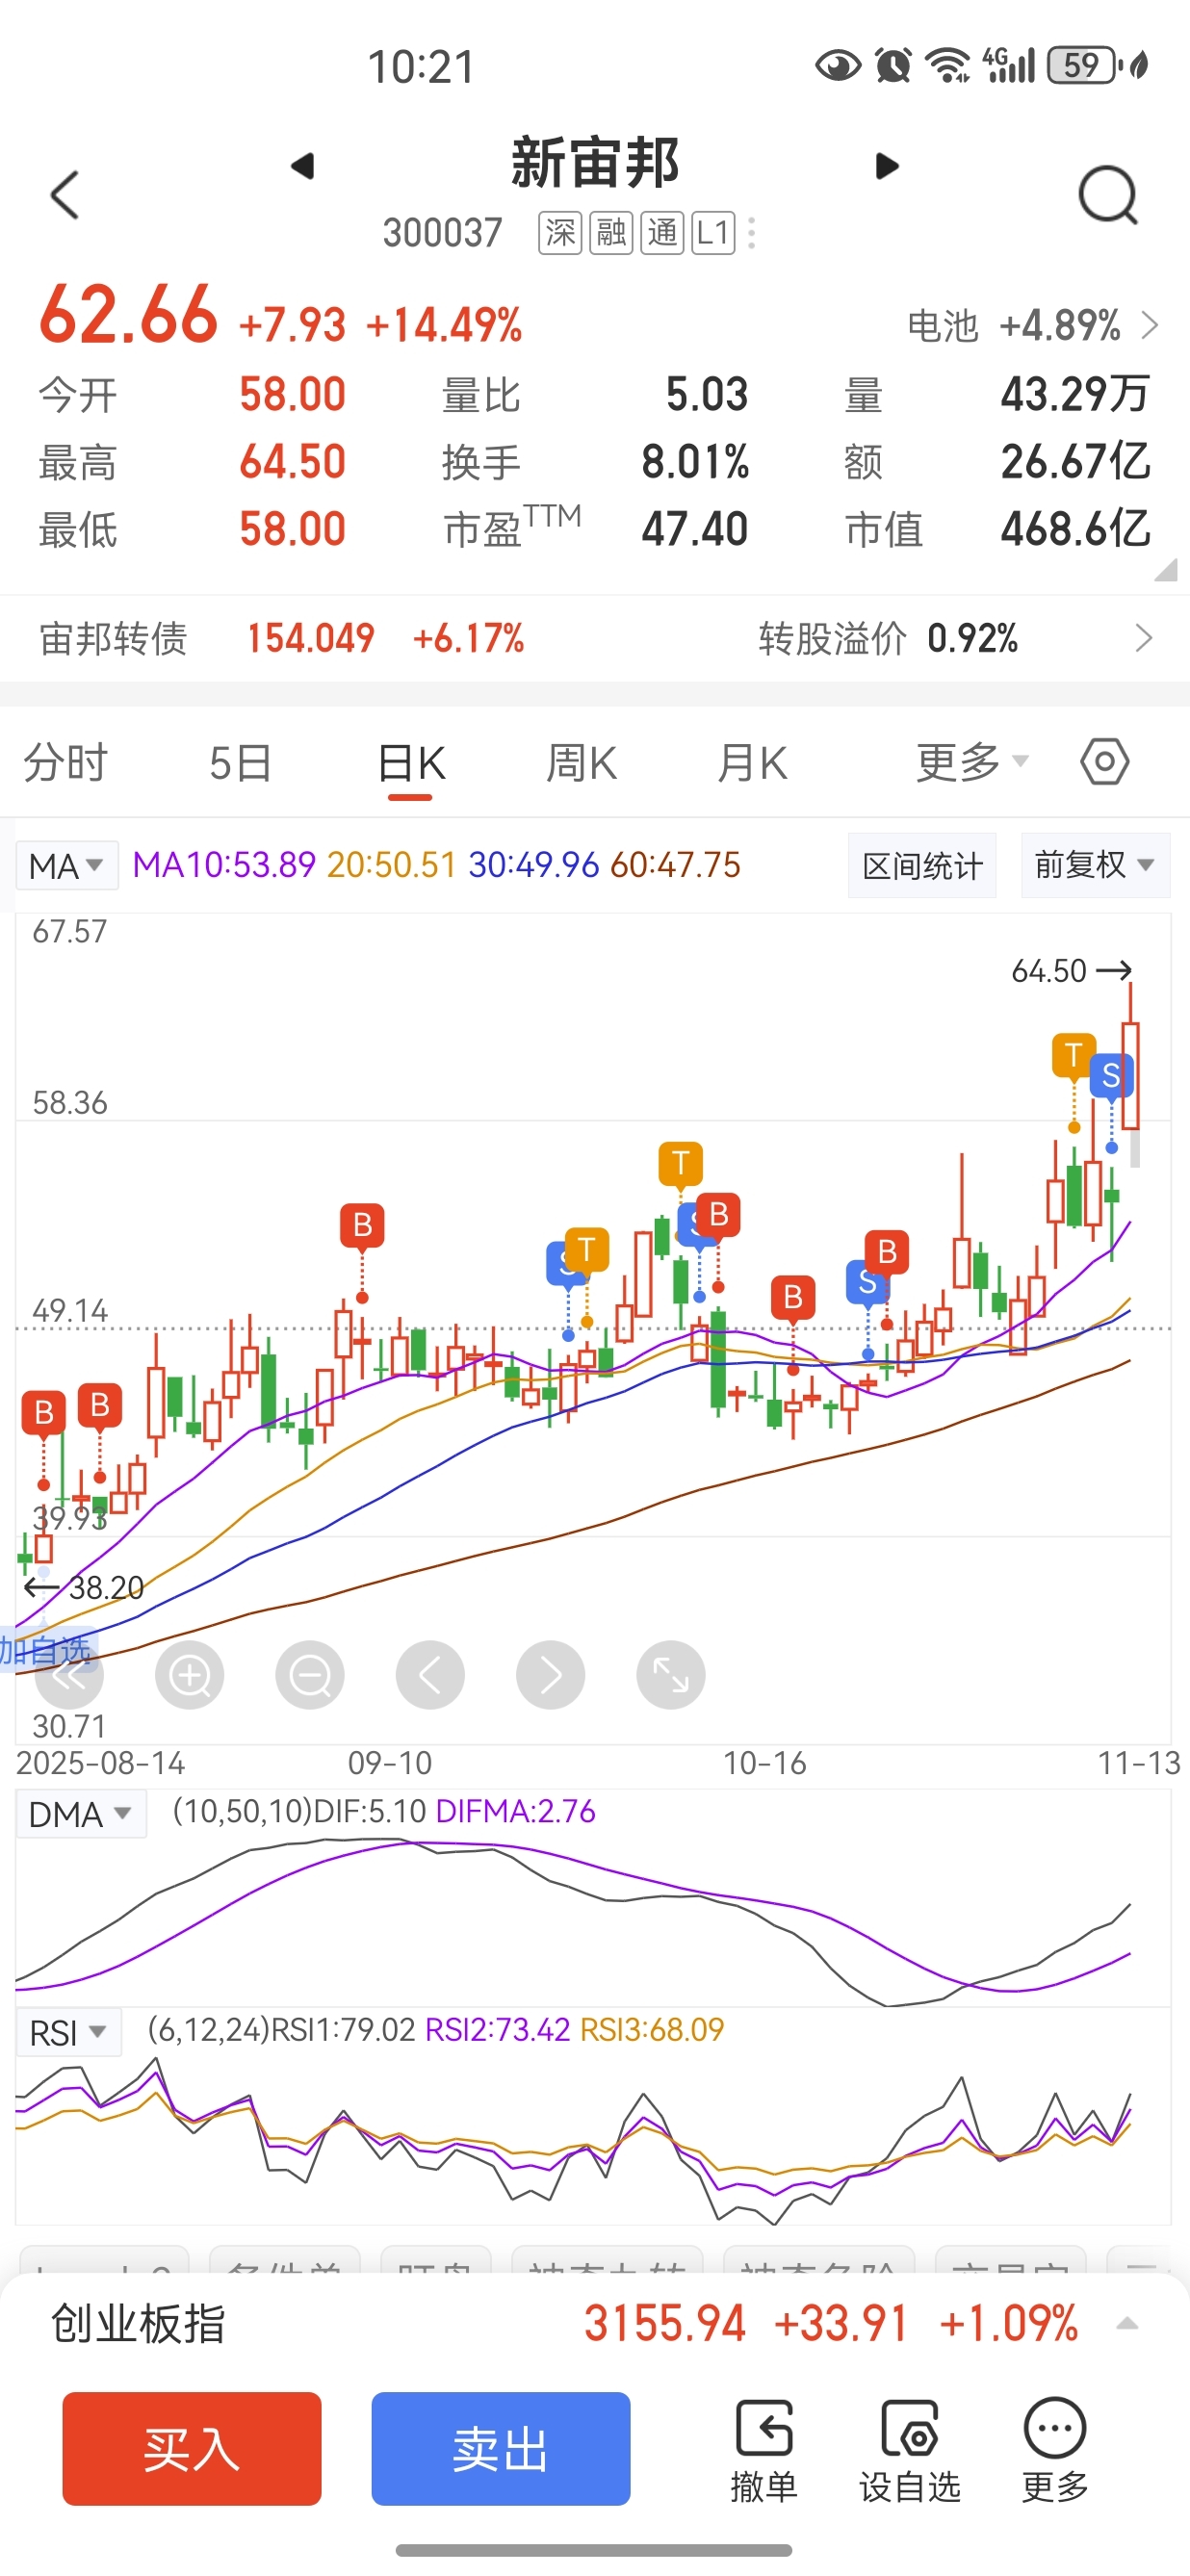The image size is (1190, 2576).
Task: Tap the RSI1:79.02 reading
Action: [x=343, y=2030]
